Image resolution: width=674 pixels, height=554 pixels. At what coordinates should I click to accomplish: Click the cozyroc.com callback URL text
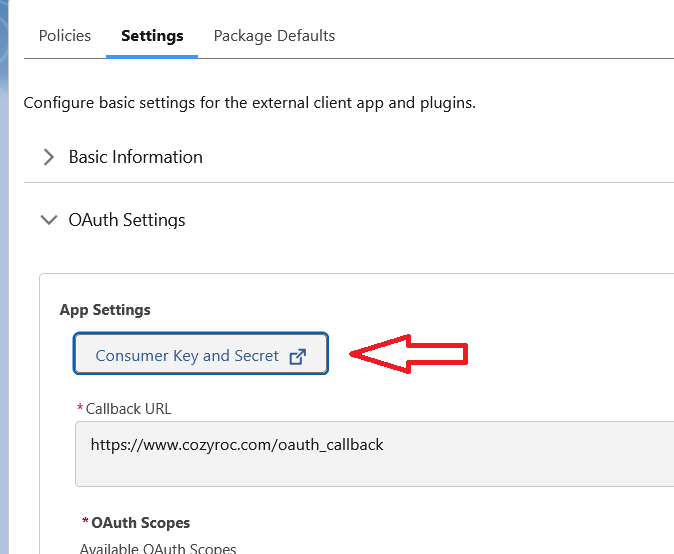pyautogui.click(x=237, y=444)
